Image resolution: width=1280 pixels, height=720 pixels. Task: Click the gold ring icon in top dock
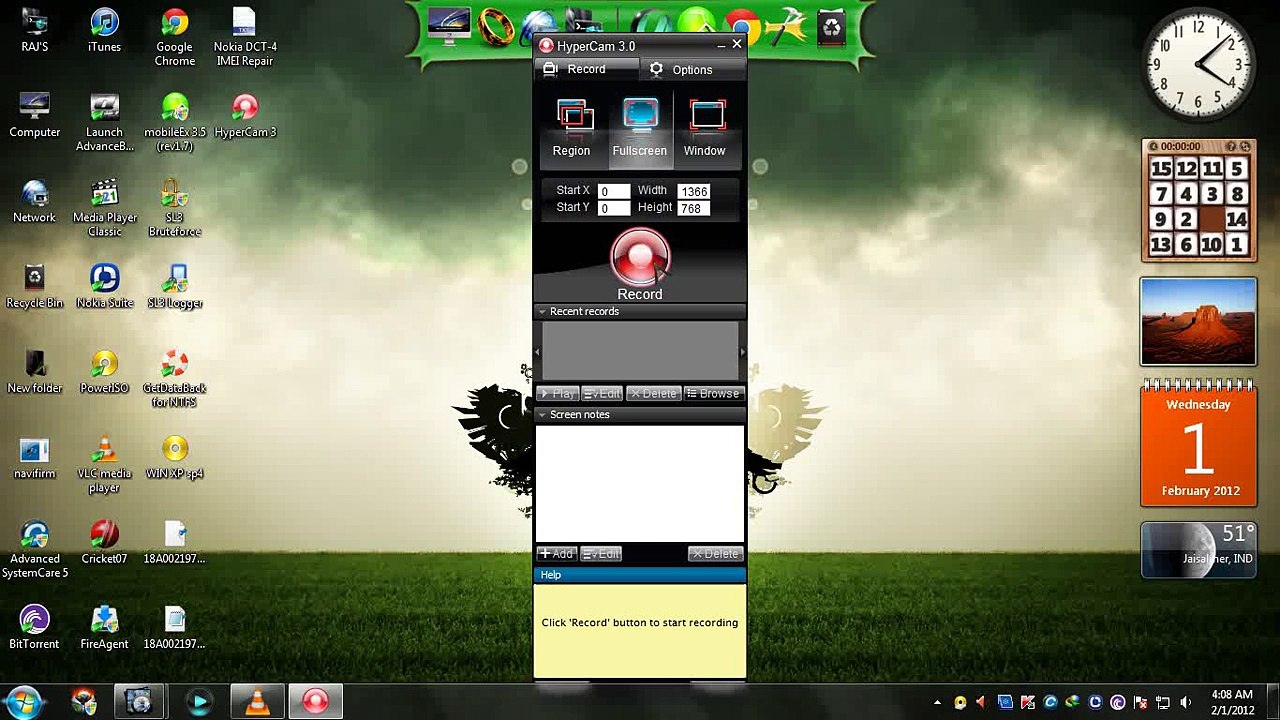(x=496, y=27)
